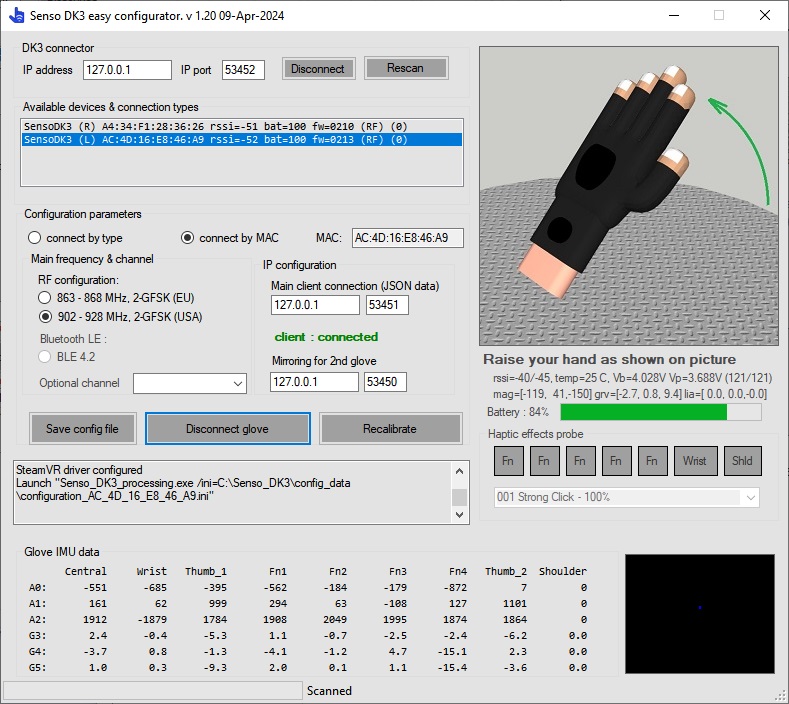Click the black IMU visualization panel
The width and height of the screenshot is (789, 704).
tap(699, 613)
